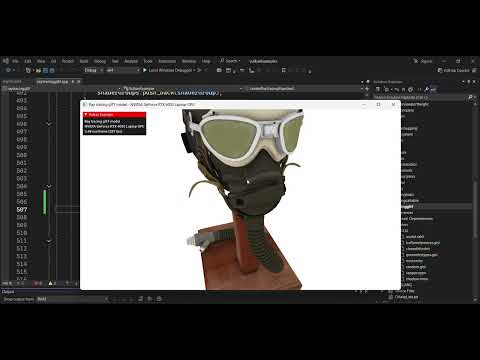Image resolution: width=480 pixels, height=360 pixels.
Task: Click the navigate backward toolbar icon
Action: [9, 70]
